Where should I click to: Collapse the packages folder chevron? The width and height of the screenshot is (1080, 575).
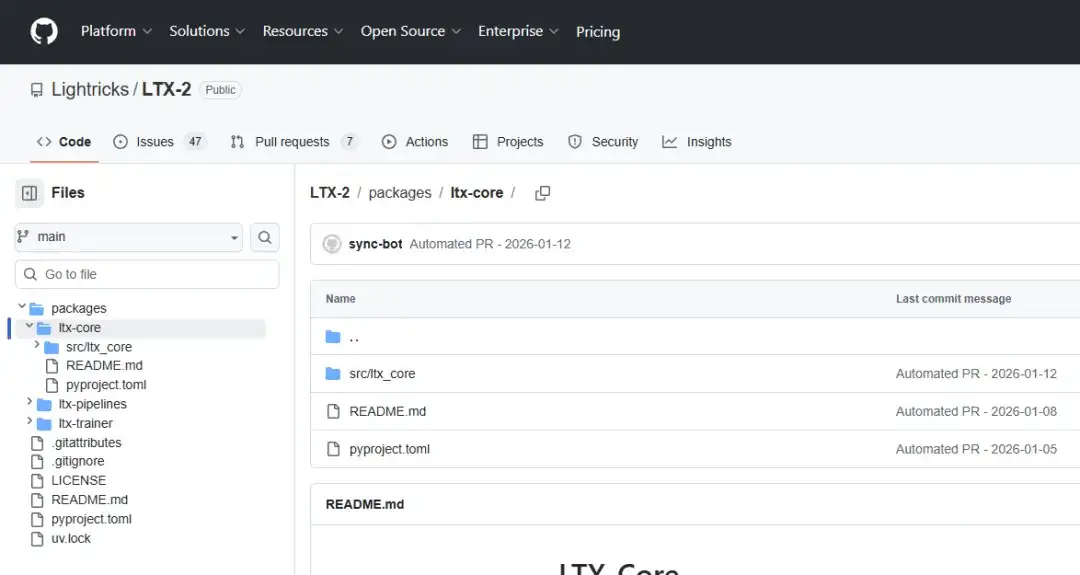coord(22,306)
